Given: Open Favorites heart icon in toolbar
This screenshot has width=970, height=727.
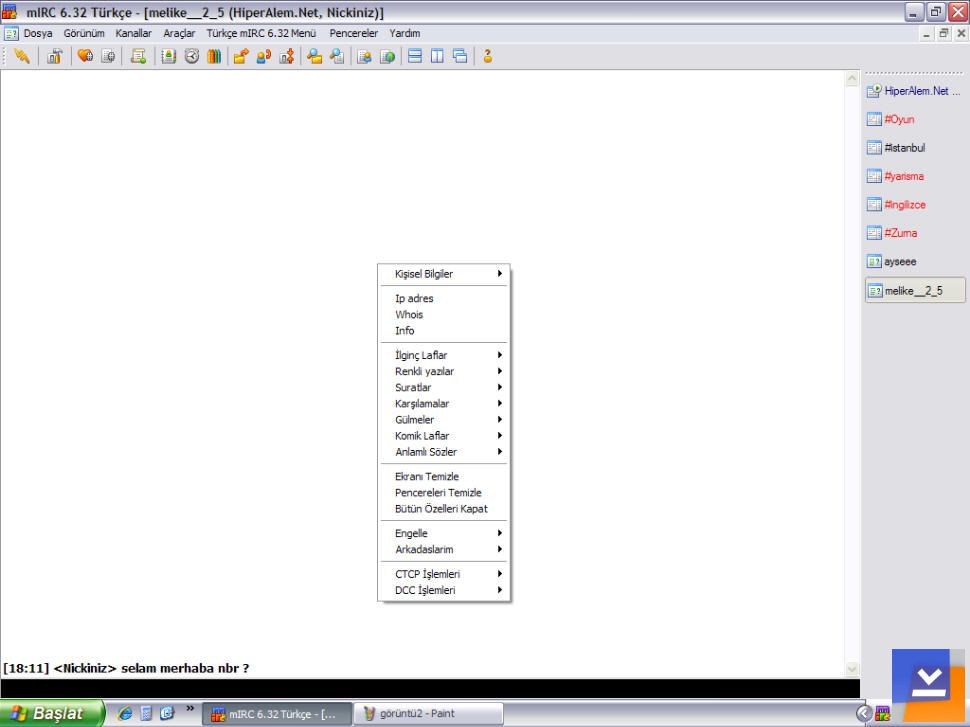Looking at the screenshot, I should coord(85,56).
